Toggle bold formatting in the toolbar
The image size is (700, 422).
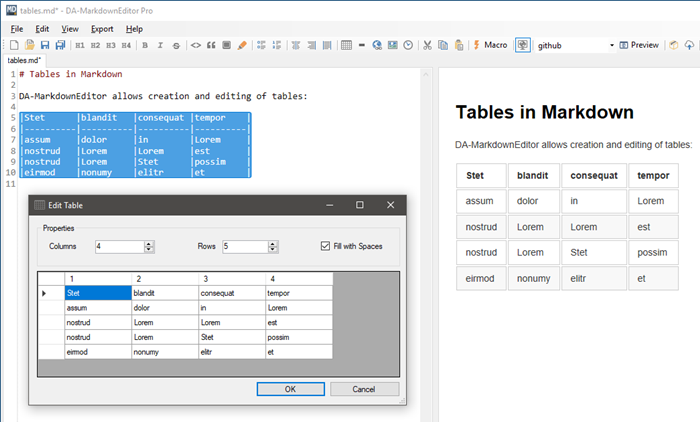pos(145,45)
